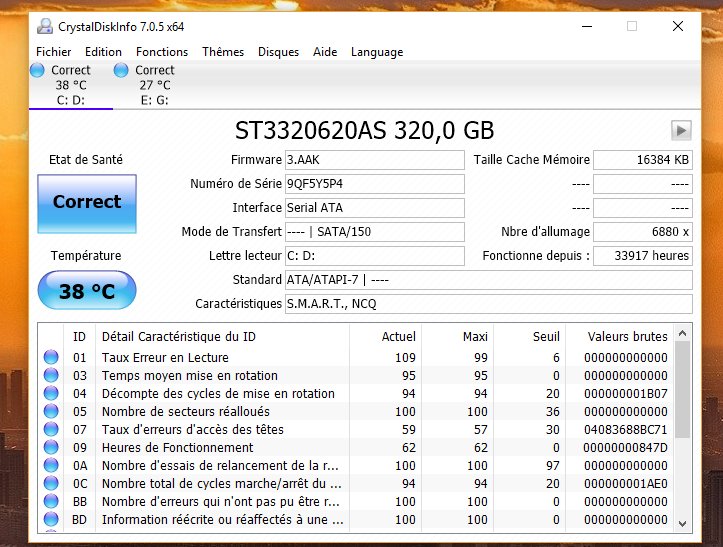Click status orb for attribute 01
Image resolution: width=723 pixels, height=547 pixels.
pyautogui.click(x=51, y=357)
